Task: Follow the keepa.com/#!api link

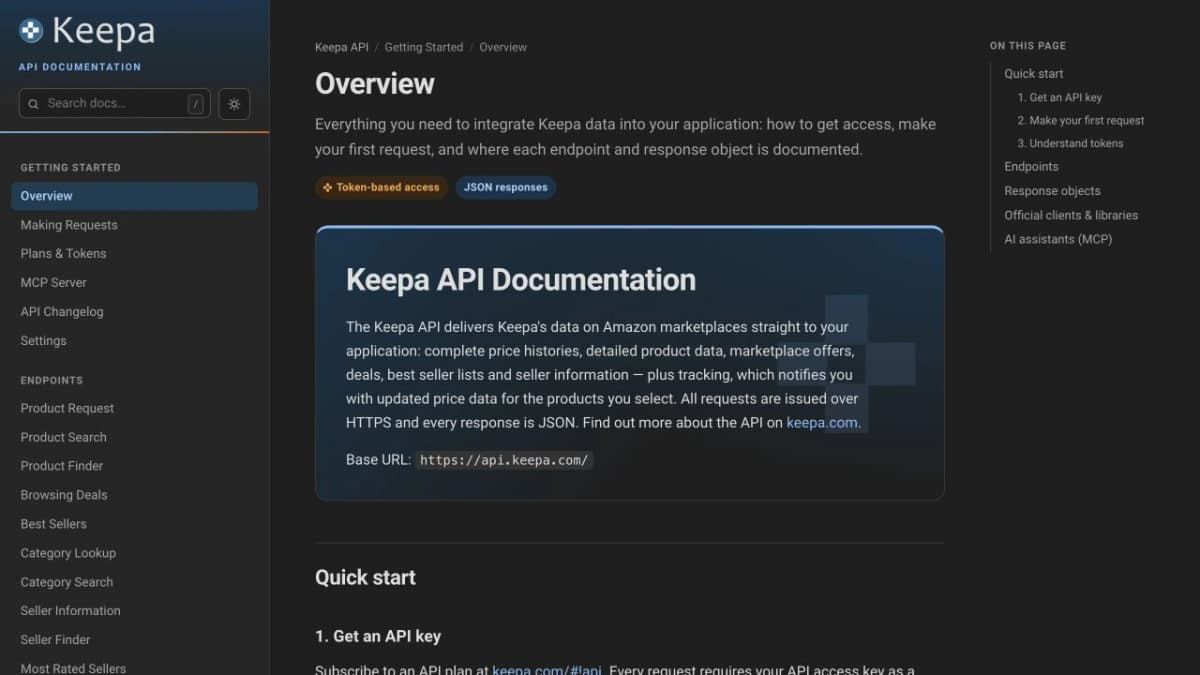Action: click(547, 670)
